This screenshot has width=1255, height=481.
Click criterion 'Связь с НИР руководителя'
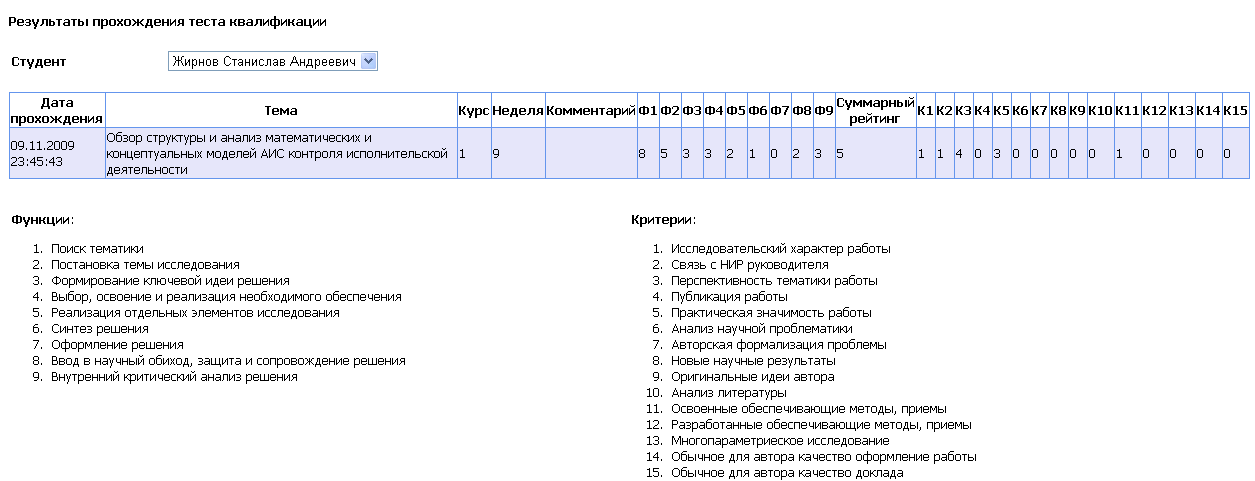[x=750, y=265]
